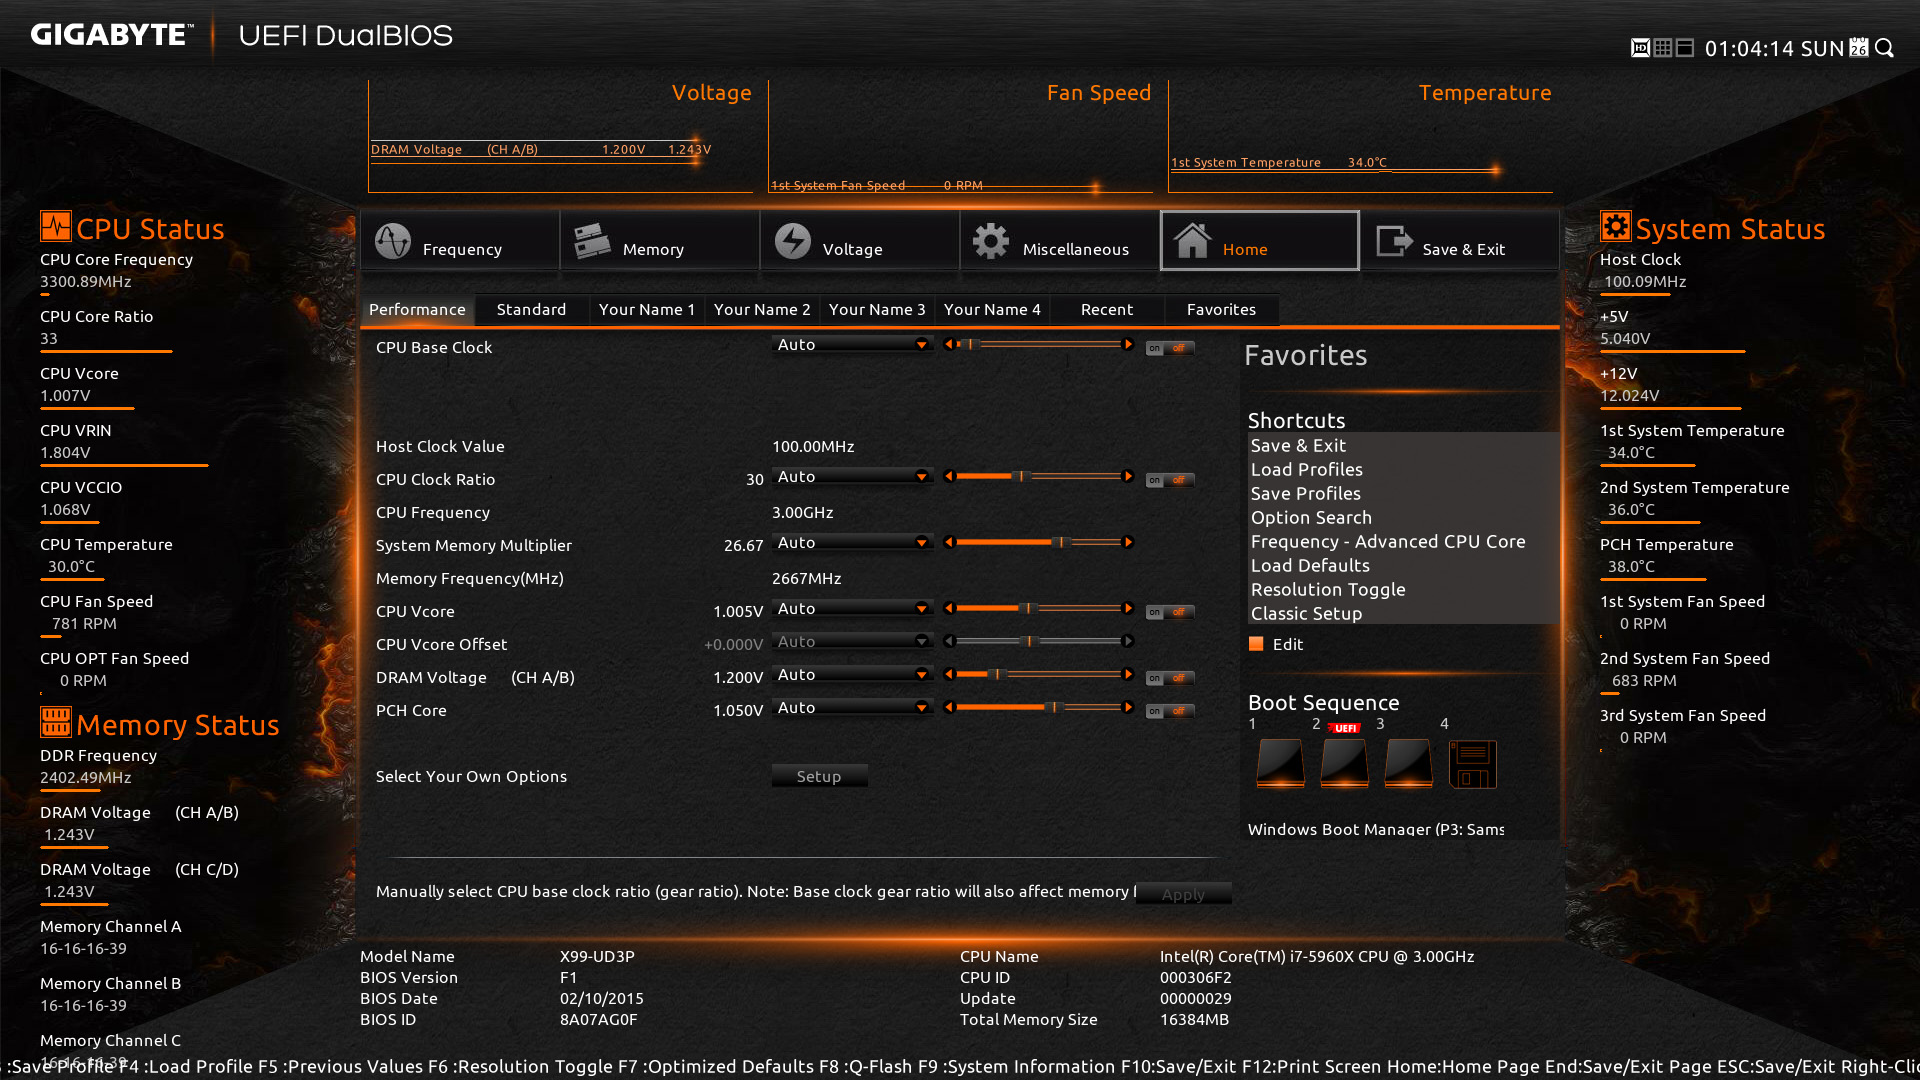Click the grid view icon in header
The width and height of the screenshot is (1920, 1080).
point(1662,48)
